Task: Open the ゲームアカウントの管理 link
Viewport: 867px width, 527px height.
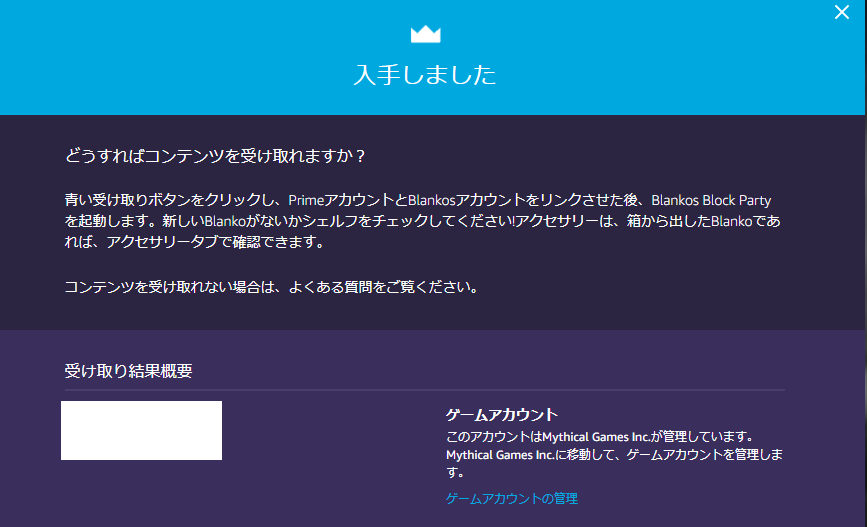Action: pyautogui.click(x=511, y=498)
